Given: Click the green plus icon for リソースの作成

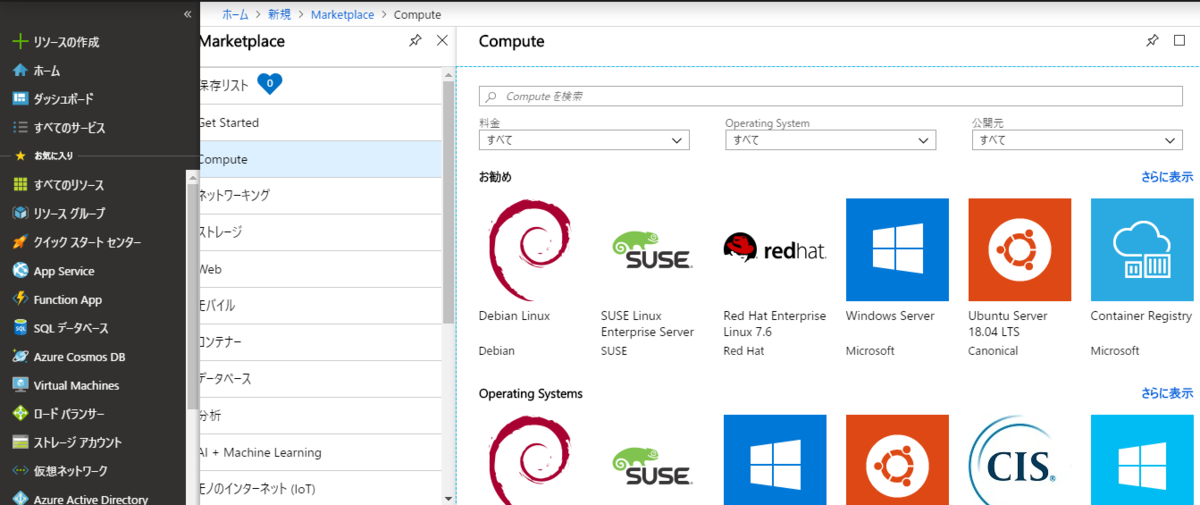Looking at the screenshot, I should (19, 42).
